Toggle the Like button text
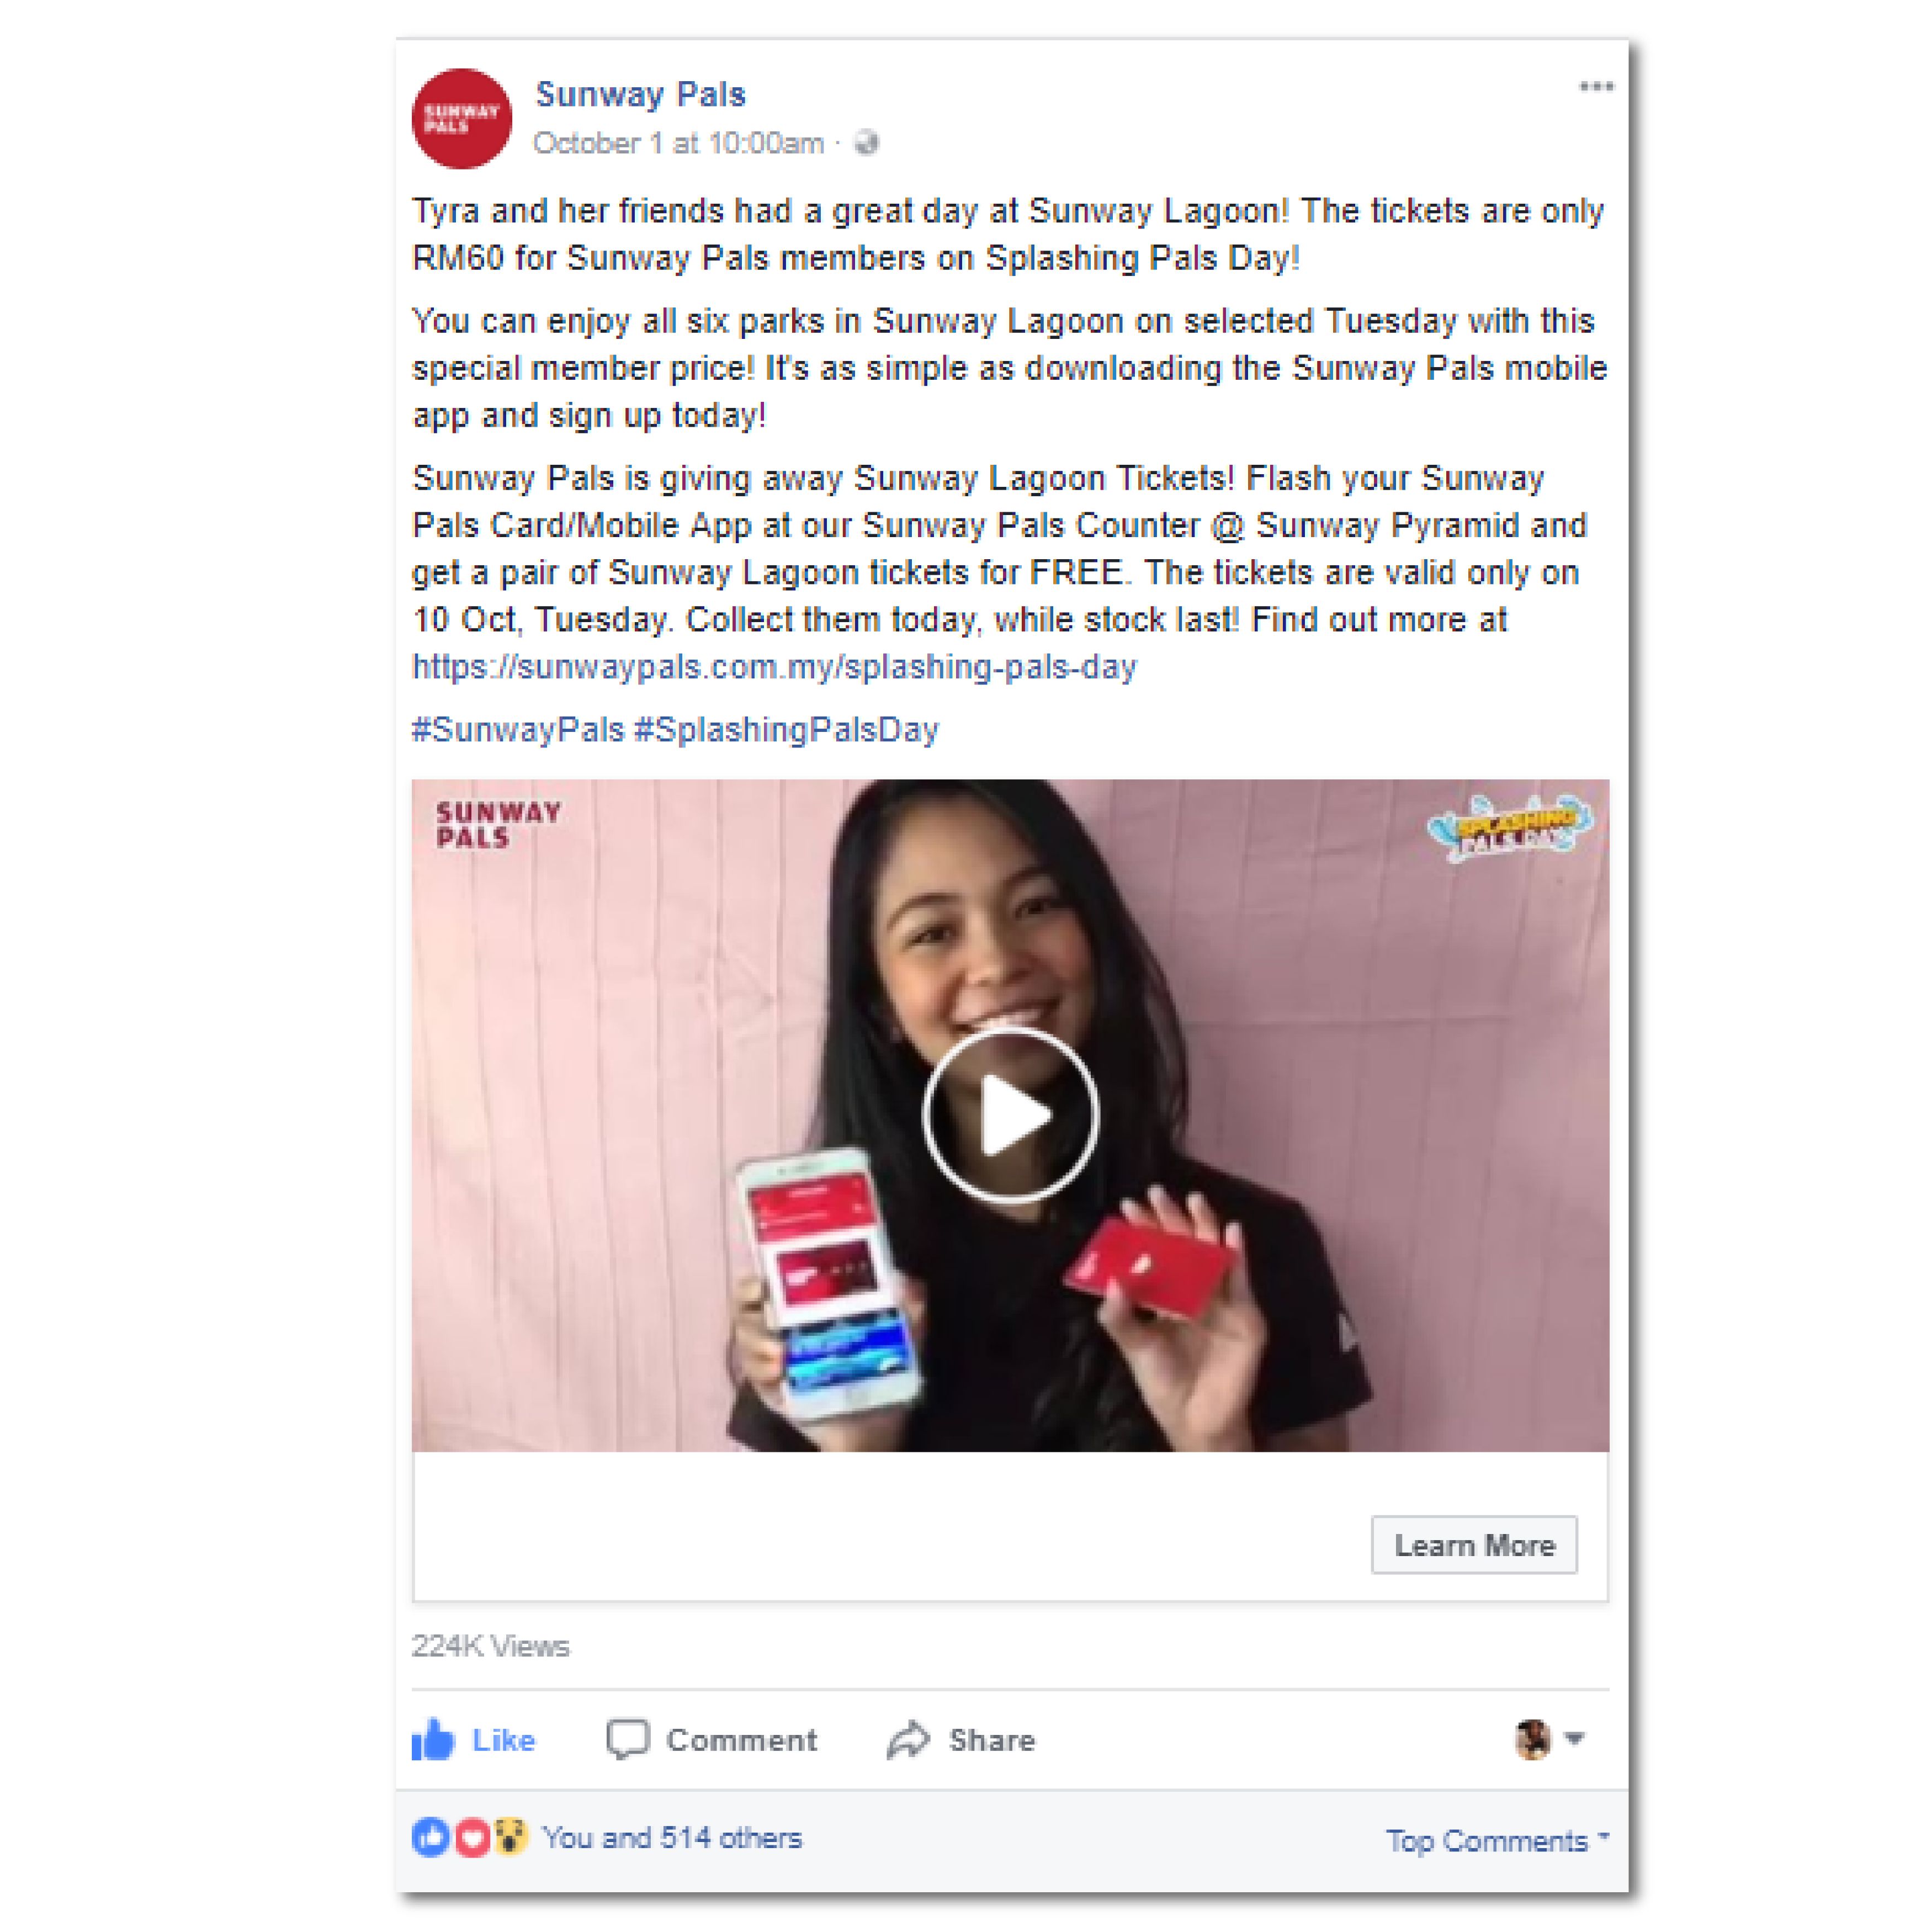The image size is (1932, 1932). click(504, 1740)
